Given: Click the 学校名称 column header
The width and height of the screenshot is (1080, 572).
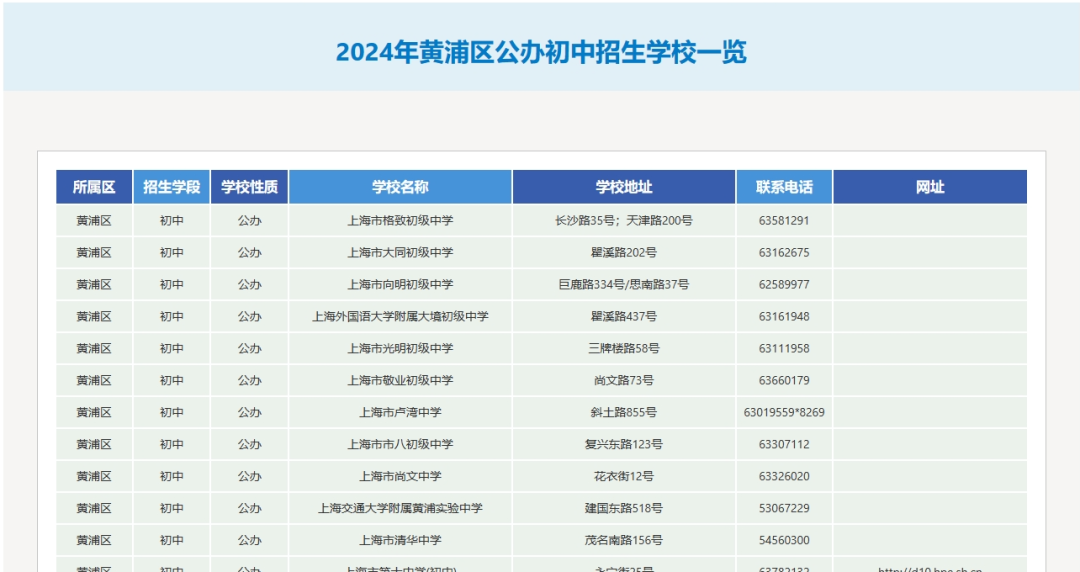Looking at the screenshot, I should click(400, 187).
